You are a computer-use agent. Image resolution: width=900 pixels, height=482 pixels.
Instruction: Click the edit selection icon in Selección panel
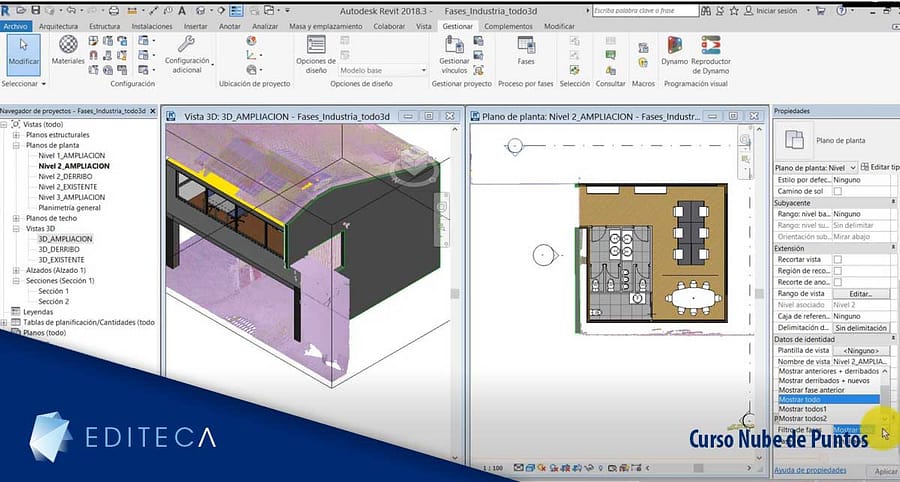(x=574, y=69)
